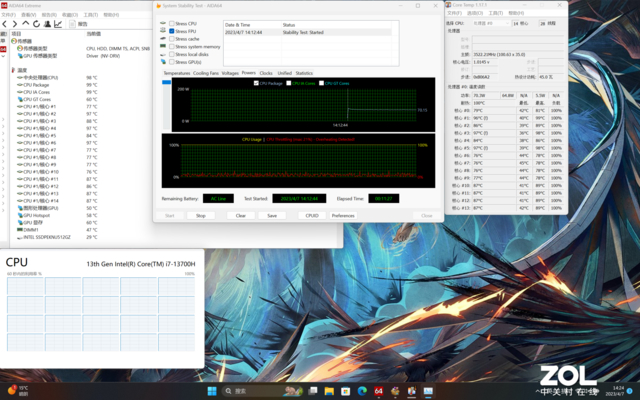640x400 pixels.
Task: Switch to the Temperatures tab
Action: click(x=177, y=73)
